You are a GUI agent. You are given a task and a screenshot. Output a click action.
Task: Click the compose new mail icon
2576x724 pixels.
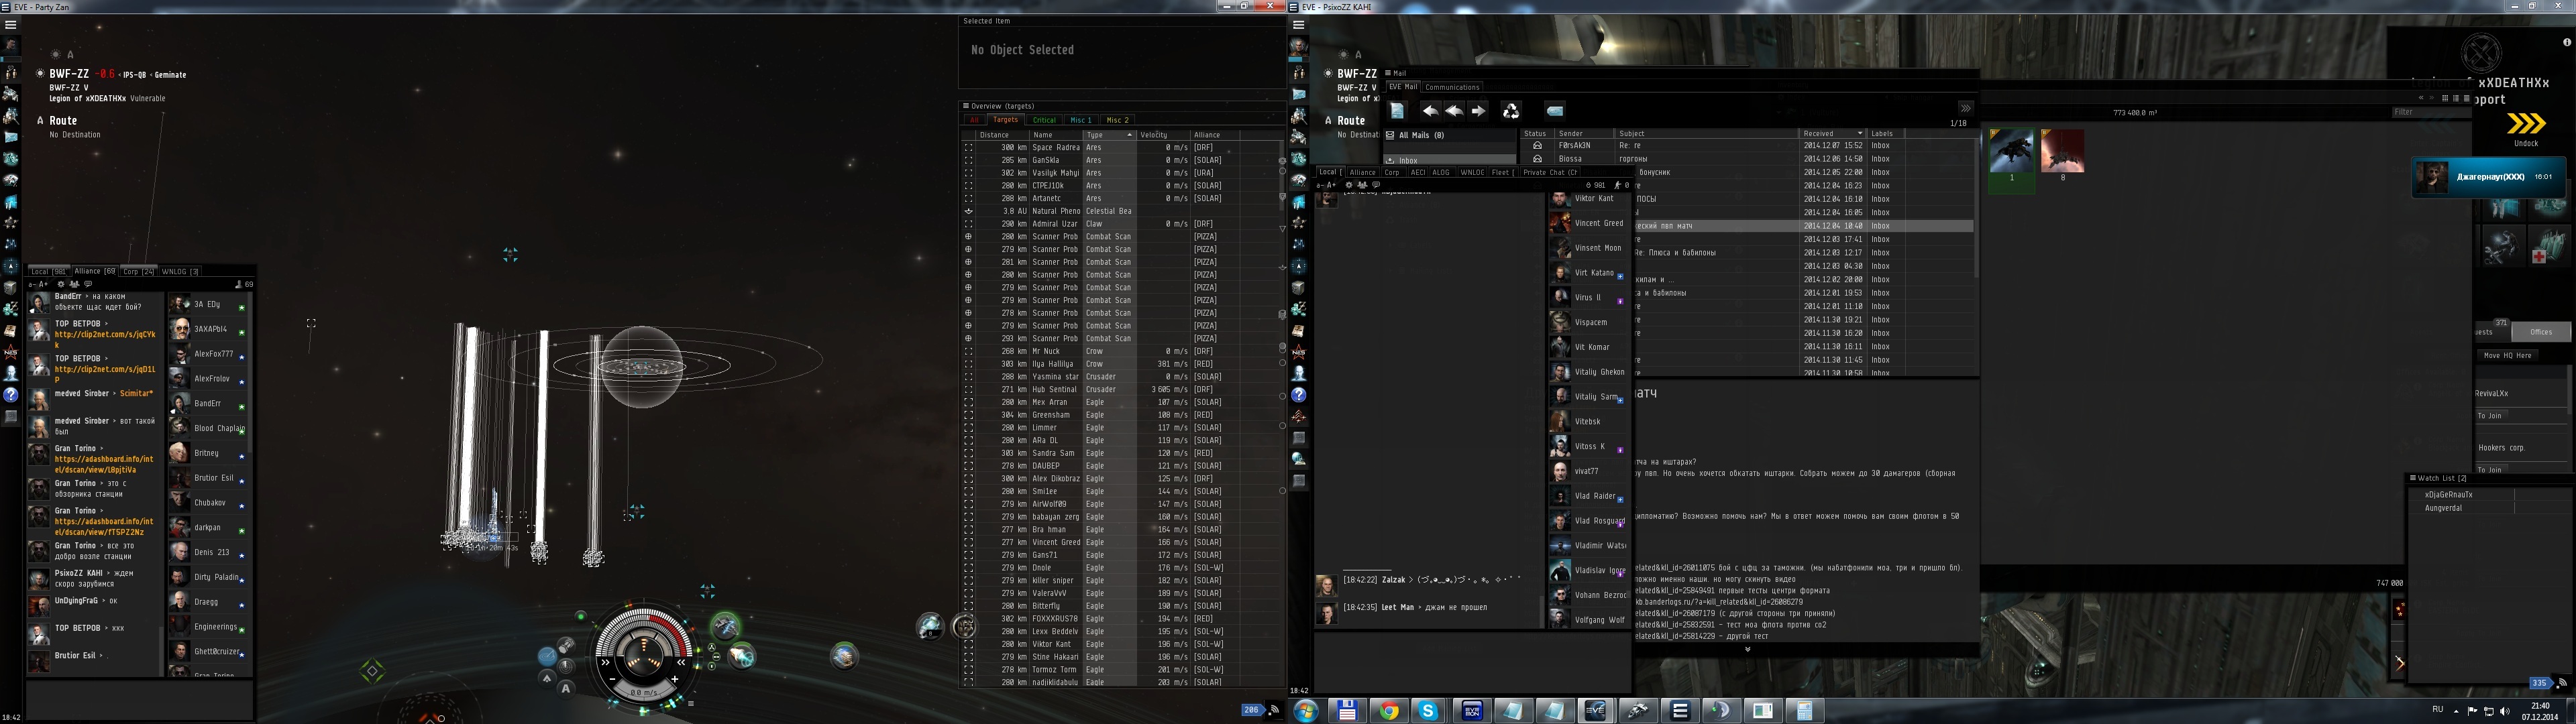click(1397, 111)
